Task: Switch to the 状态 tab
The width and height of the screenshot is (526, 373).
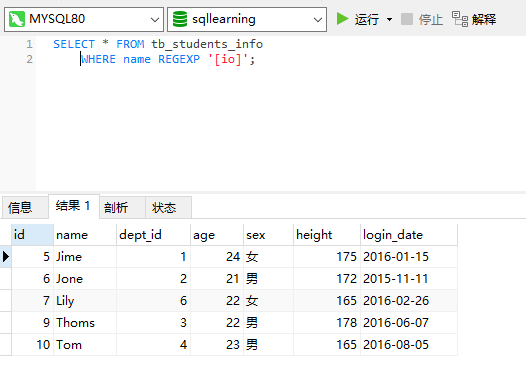Action: click(168, 208)
